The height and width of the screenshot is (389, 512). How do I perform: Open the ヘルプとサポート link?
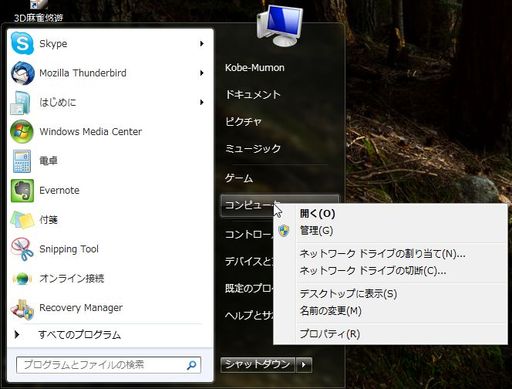(249, 315)
